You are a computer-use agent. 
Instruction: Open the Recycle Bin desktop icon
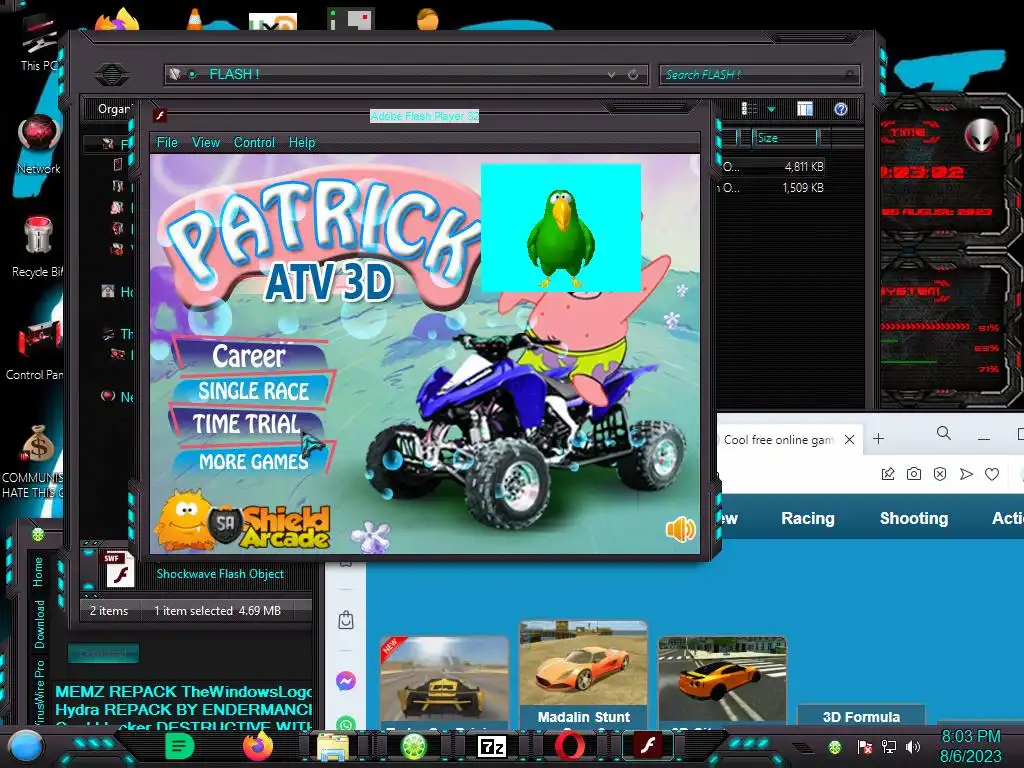(37, 247)
